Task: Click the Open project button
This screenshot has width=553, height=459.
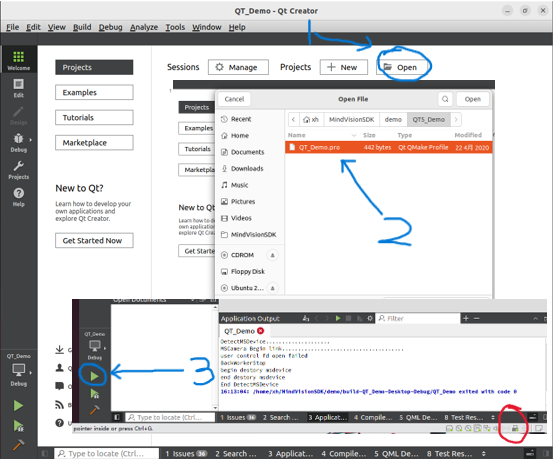Action: tap(400, 67)
